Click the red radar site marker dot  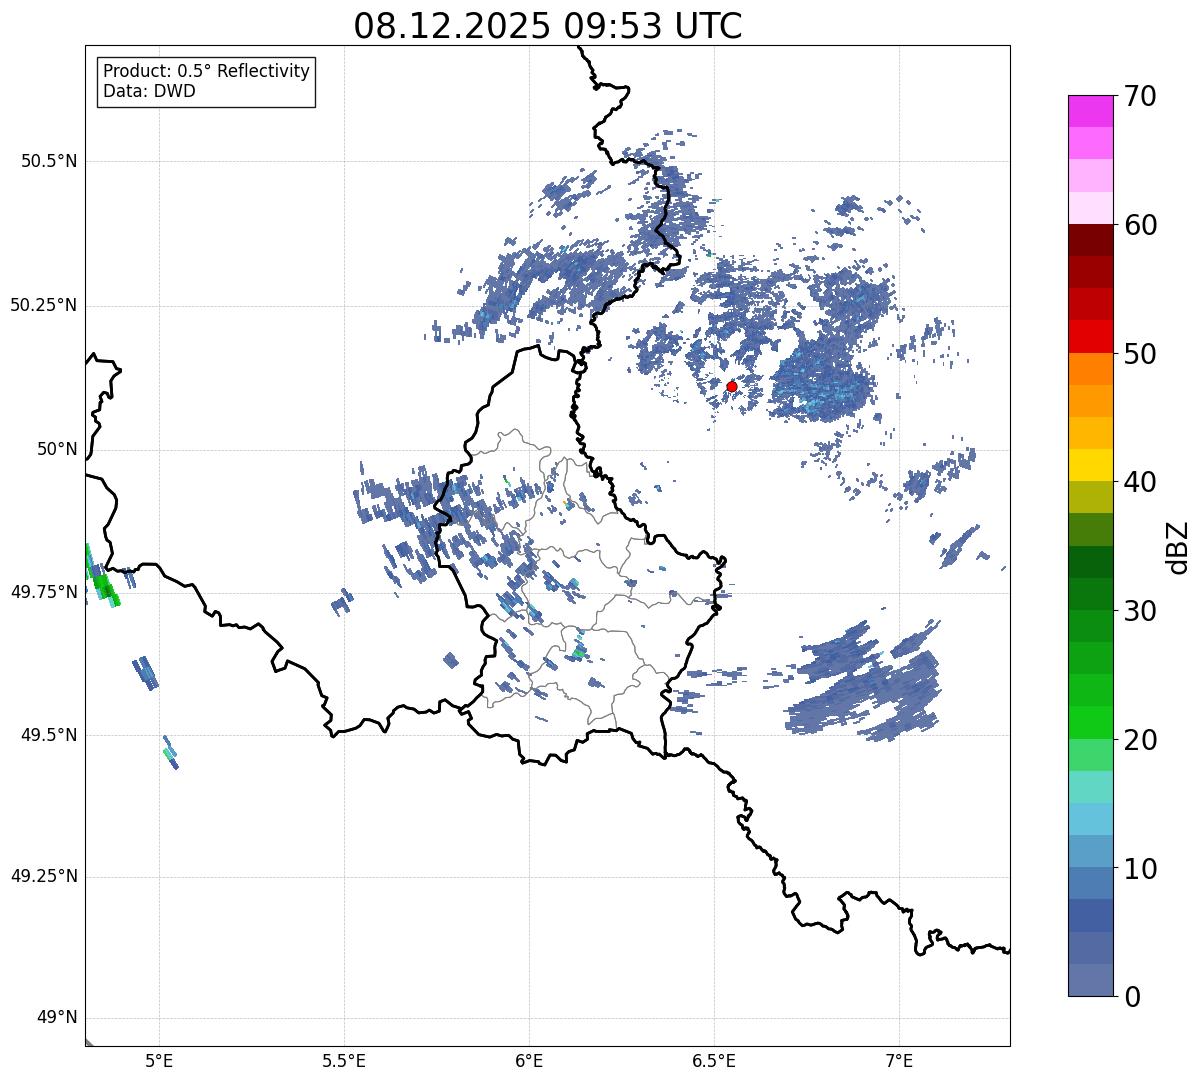[x=732, y=386]
